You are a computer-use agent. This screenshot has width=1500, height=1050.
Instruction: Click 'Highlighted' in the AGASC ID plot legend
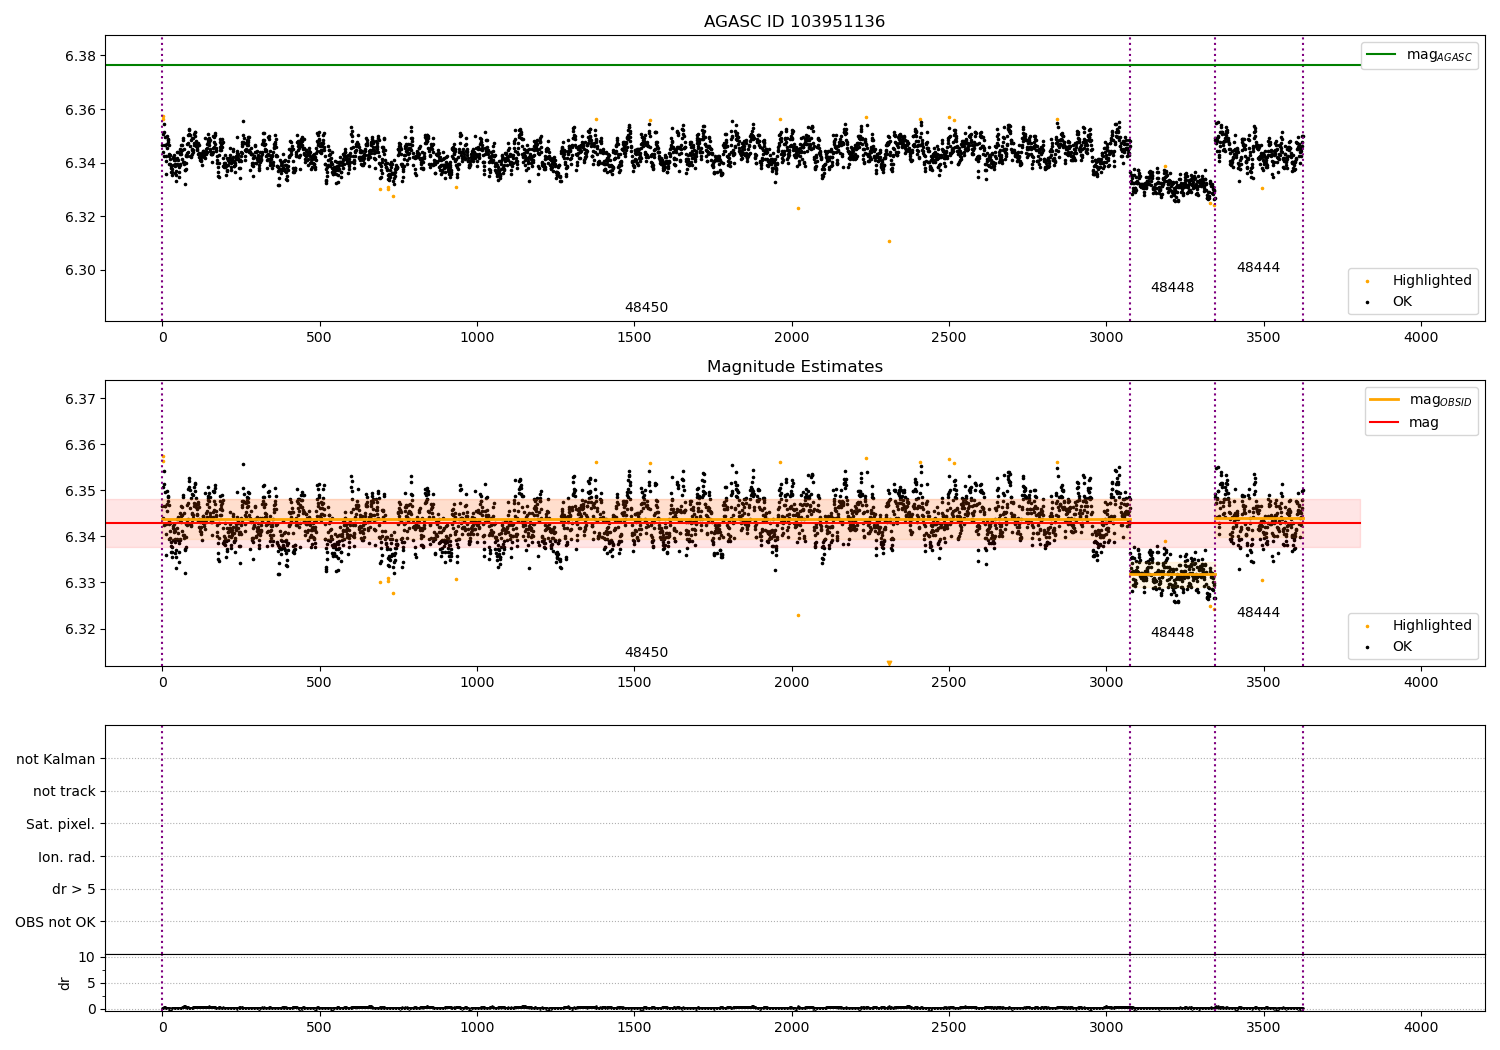(1432, 280)
